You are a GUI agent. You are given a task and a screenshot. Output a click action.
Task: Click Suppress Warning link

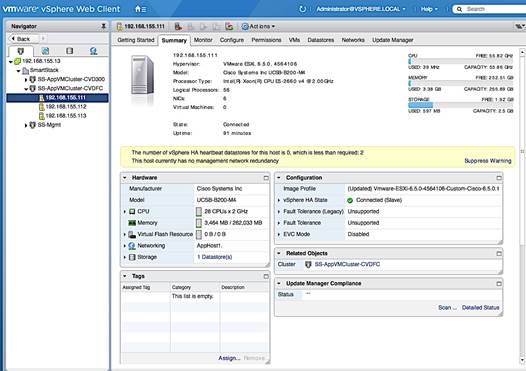click(488, 161)
